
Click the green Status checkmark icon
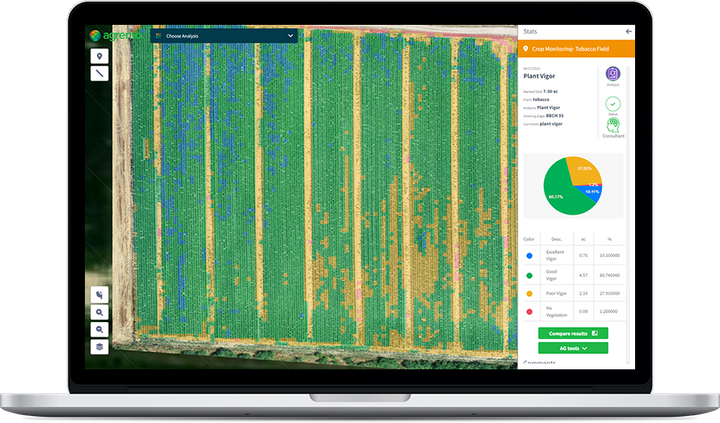click(x=613, y=104)
